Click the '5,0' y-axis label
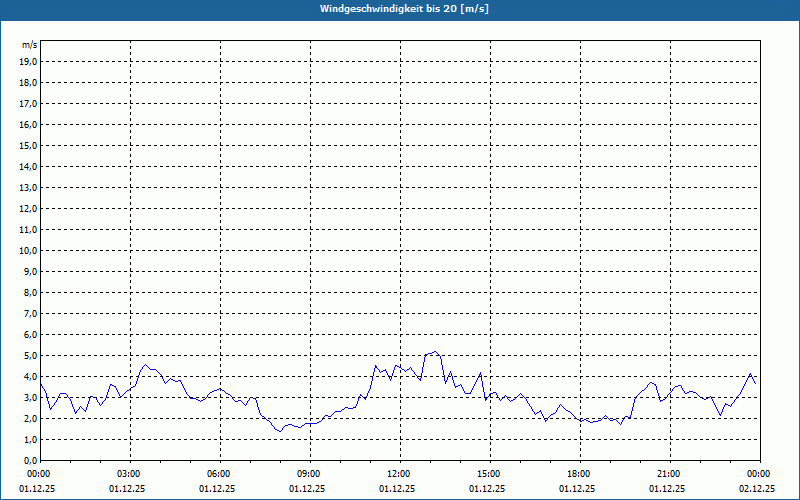The height and width of the screenshot is (500, 800). pos(30,356)
